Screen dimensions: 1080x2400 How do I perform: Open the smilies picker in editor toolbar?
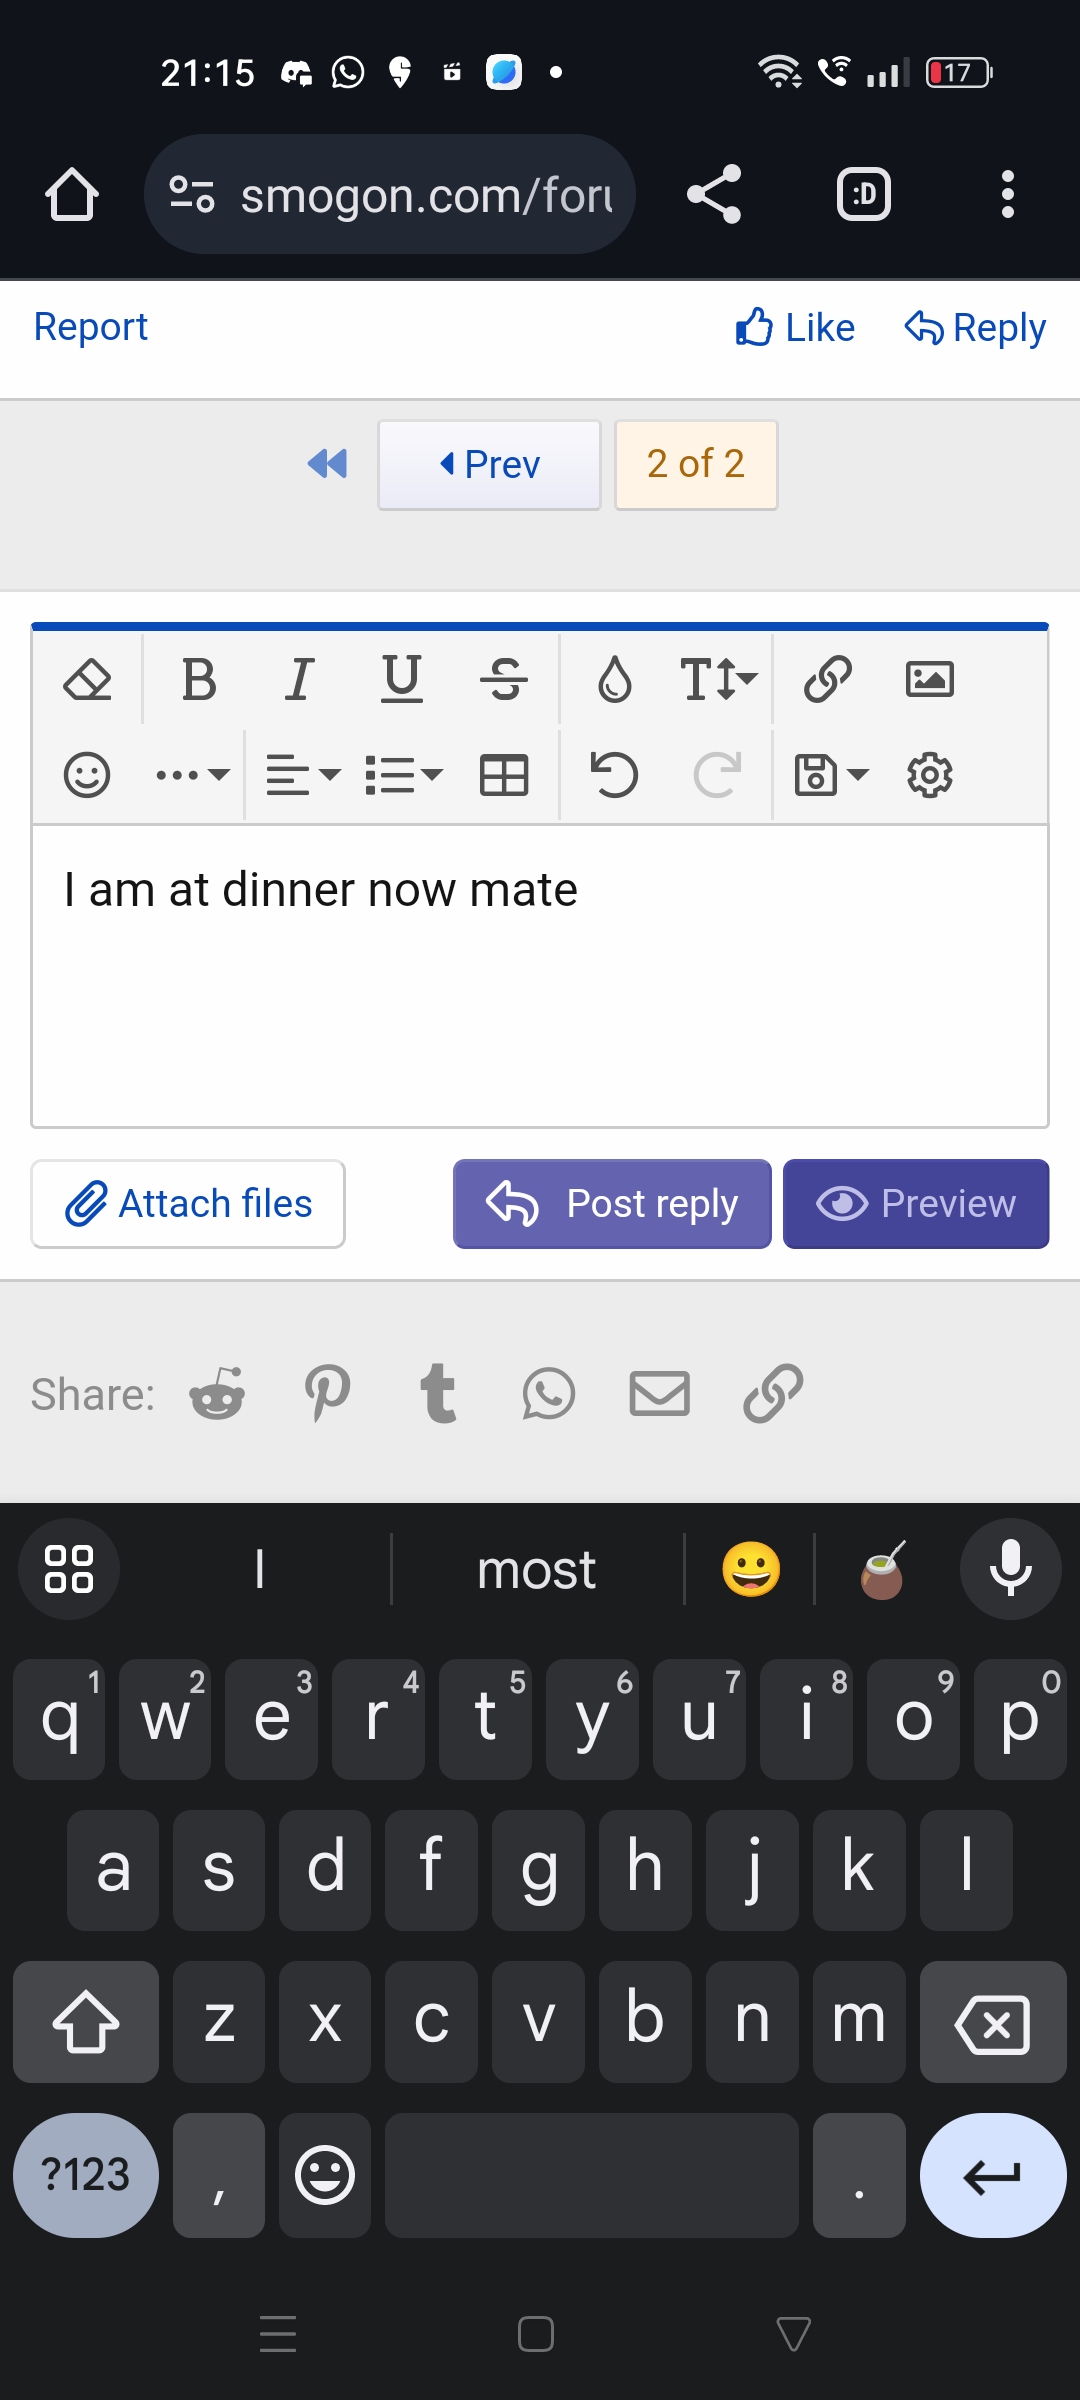point(87,775)
